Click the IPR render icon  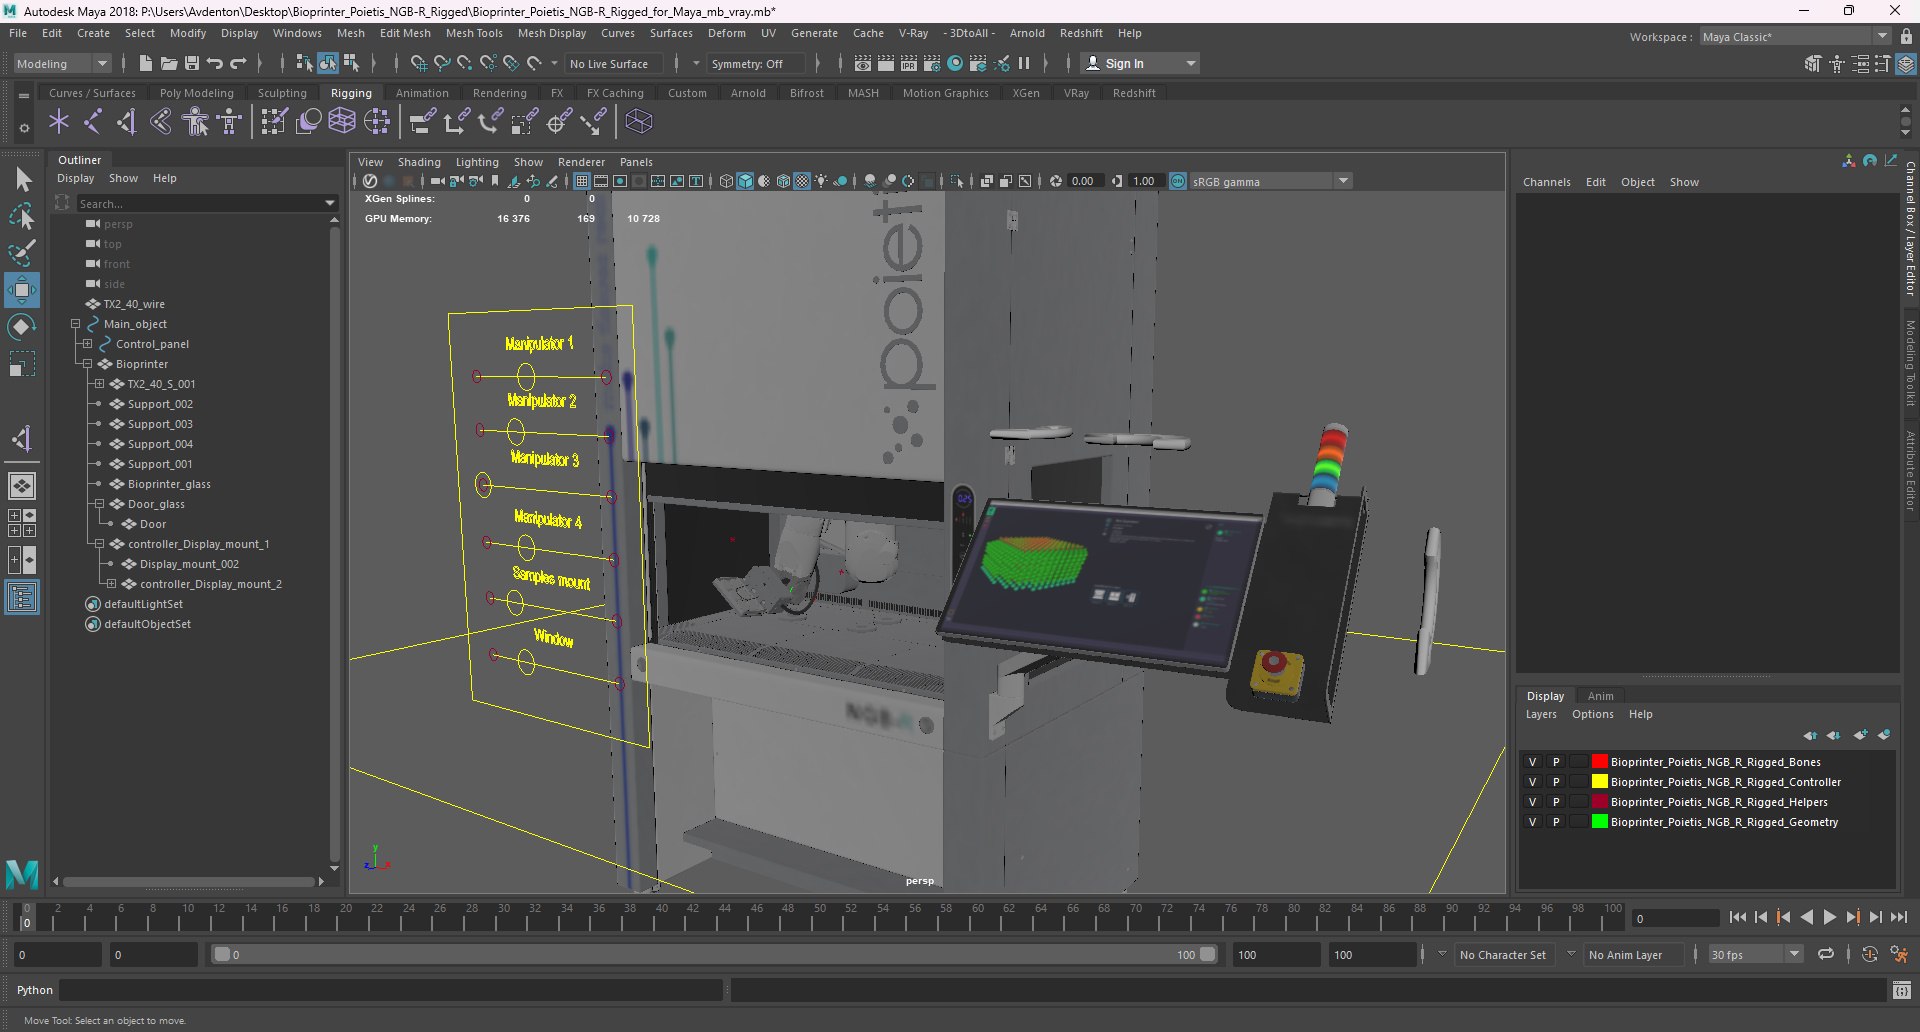point(909,63)
